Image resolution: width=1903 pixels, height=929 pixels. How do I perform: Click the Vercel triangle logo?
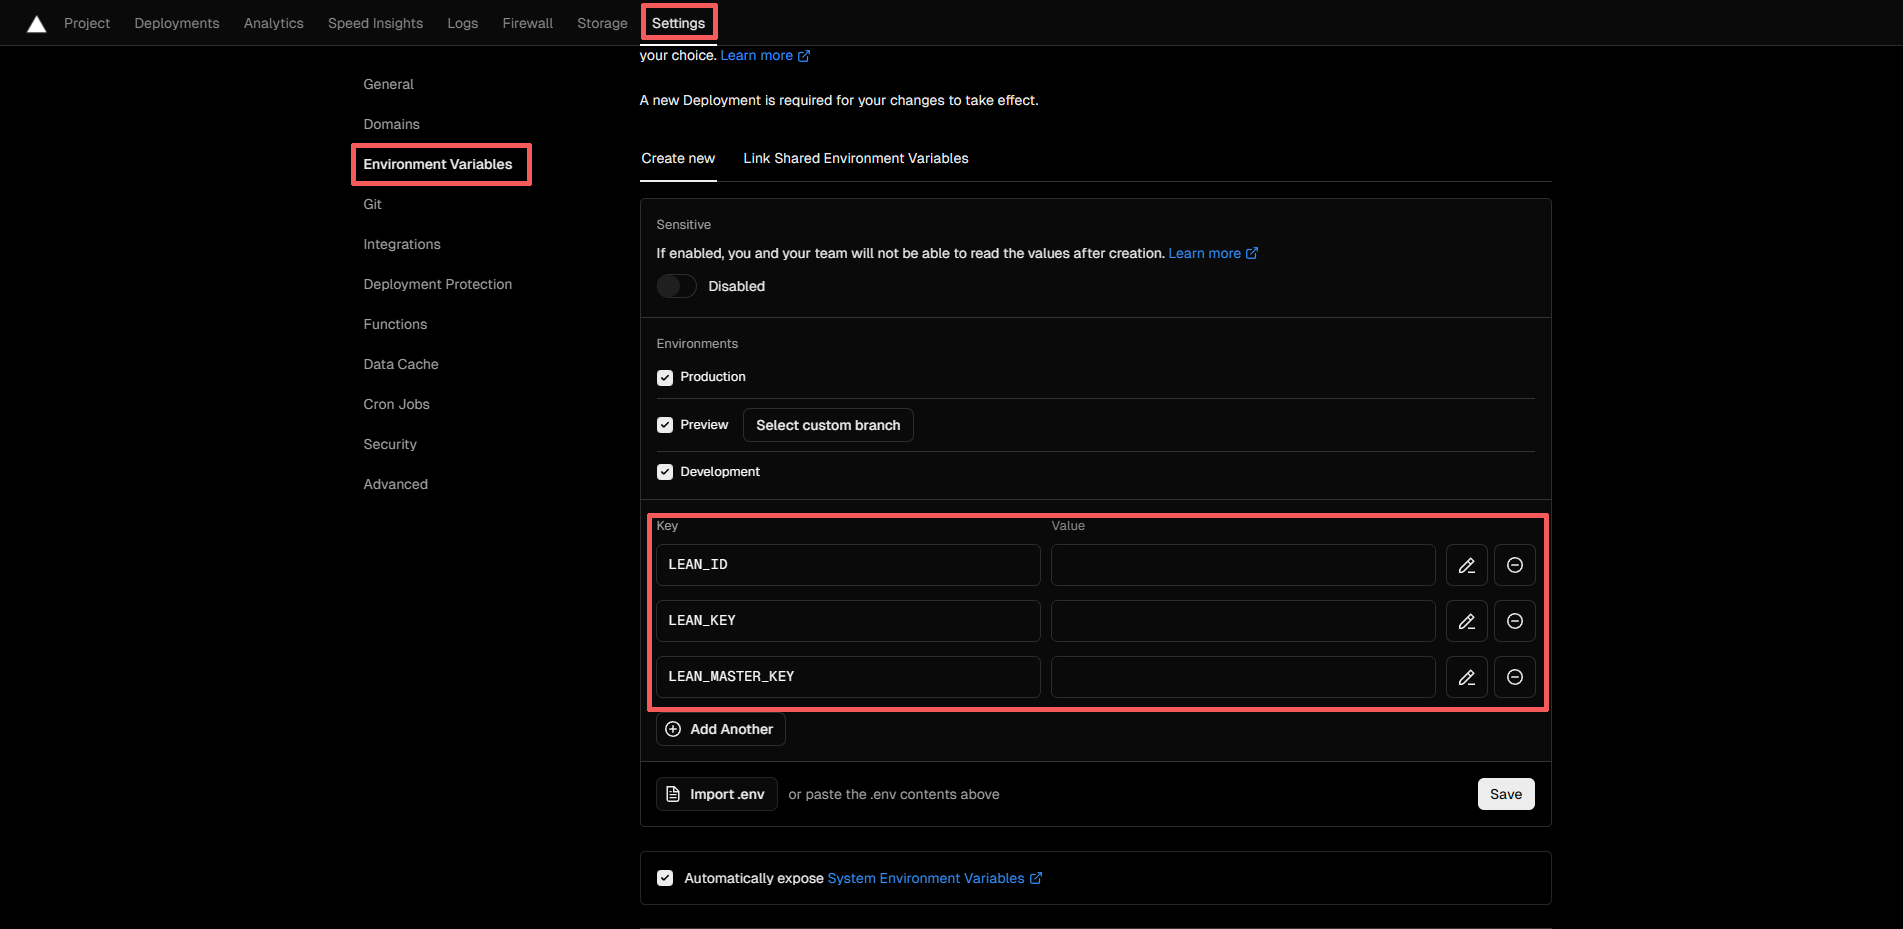tap(37, 24)
